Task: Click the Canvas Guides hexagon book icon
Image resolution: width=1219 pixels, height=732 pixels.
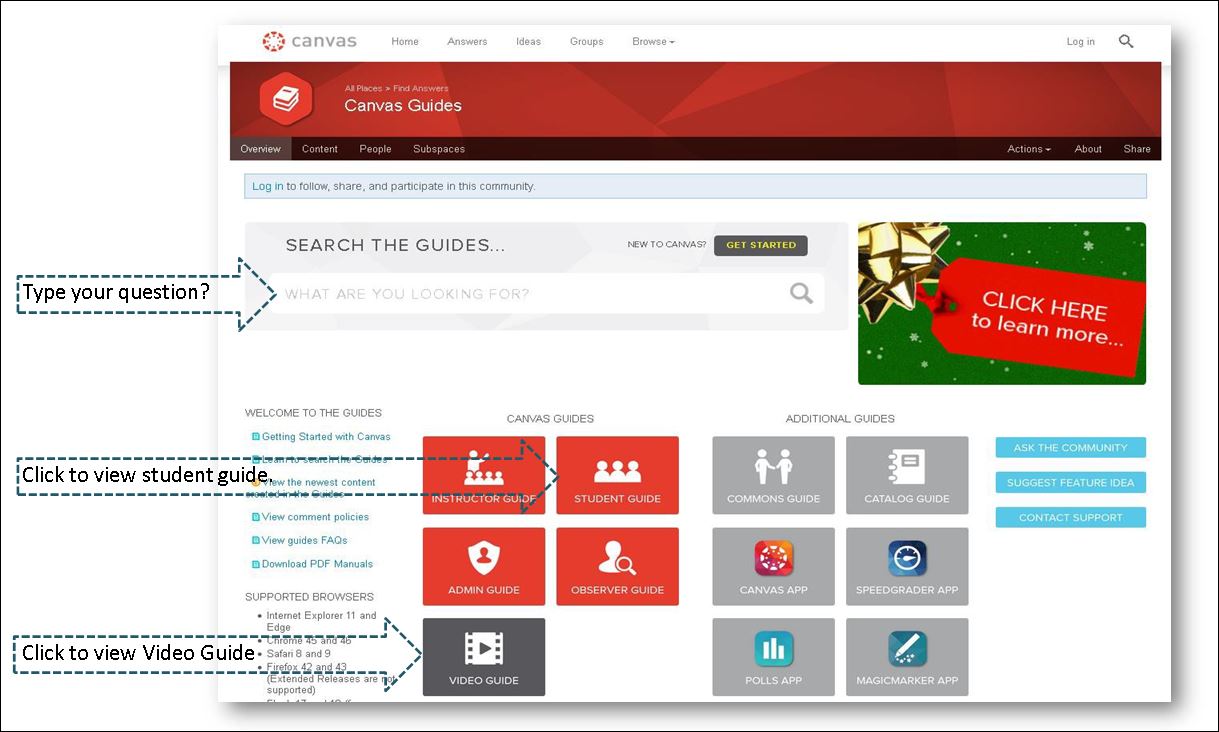Action: pos(286,99)
